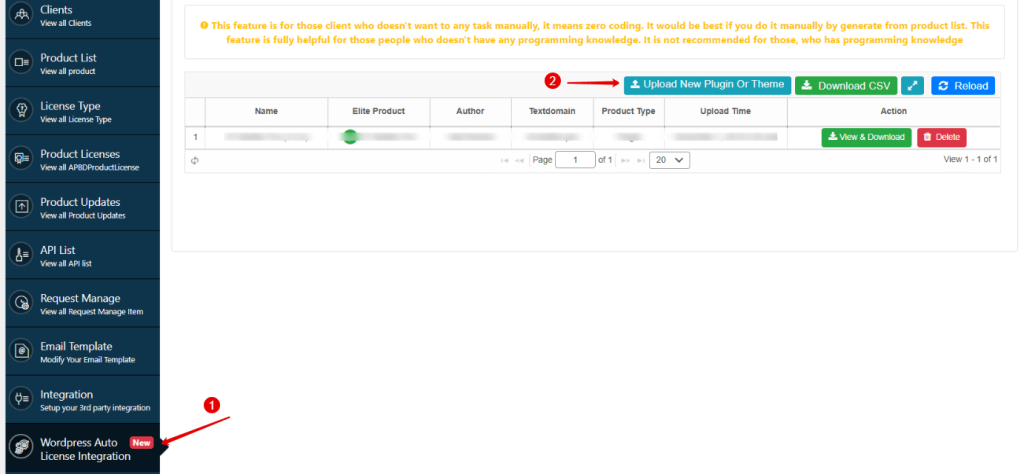This screenshot has width=1024, height=474.
Task: Click the grid refresh icon at bottom-left
Action: tap(195, 160)
